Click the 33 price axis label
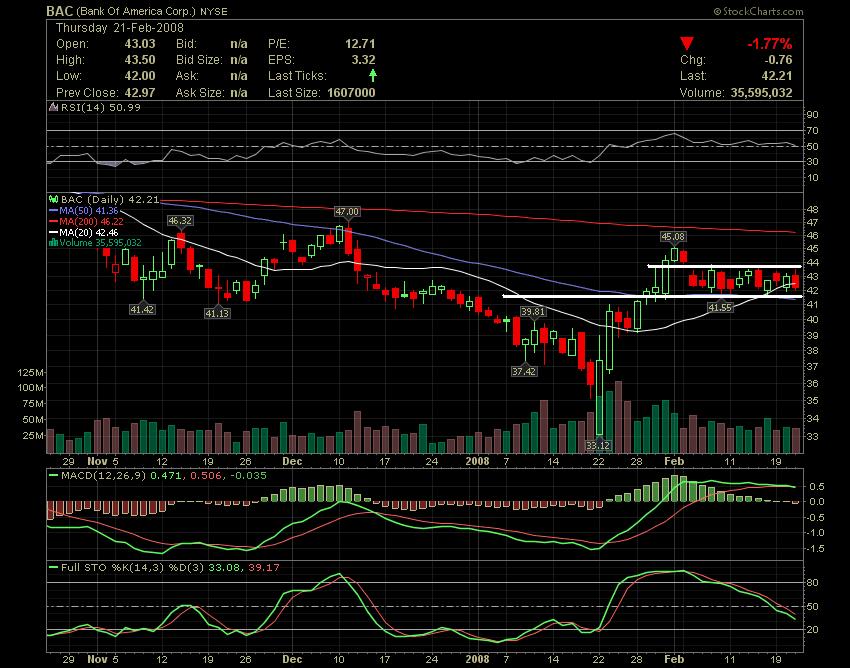 pos(812,436)
